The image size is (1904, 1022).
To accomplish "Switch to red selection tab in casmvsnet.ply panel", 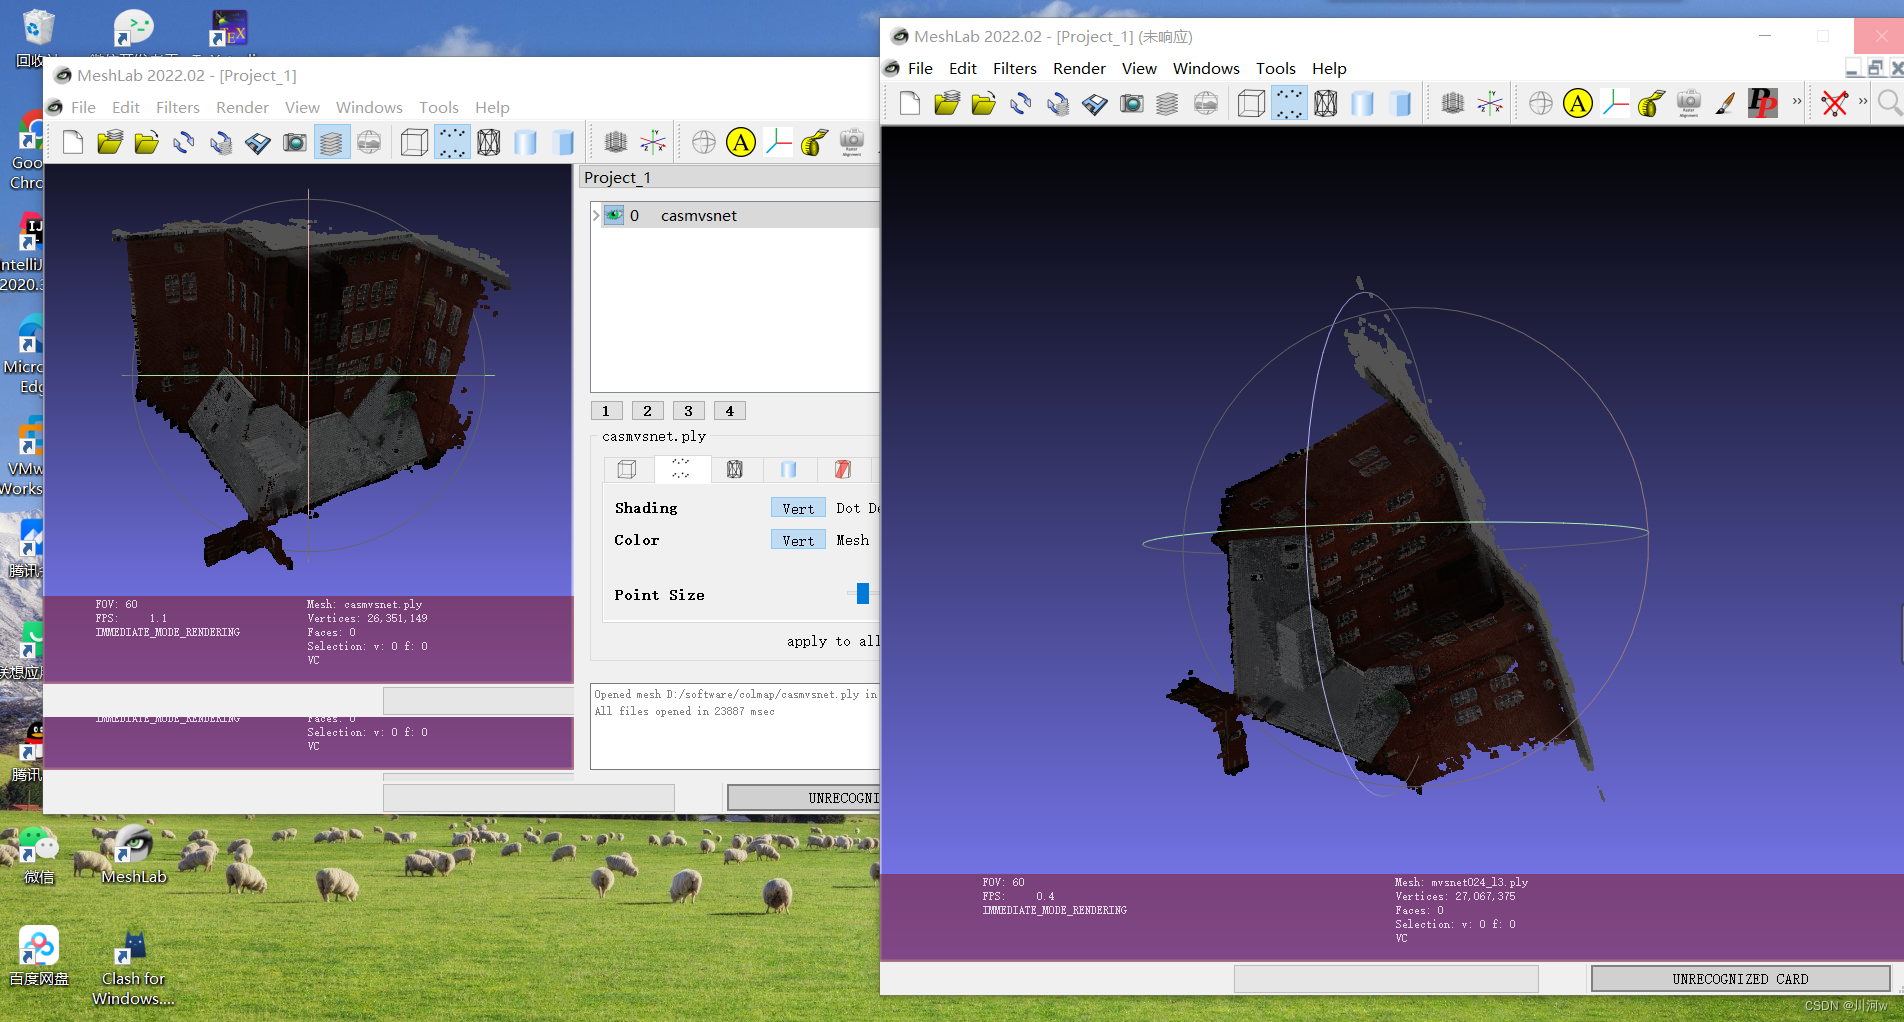I will pyautogui.click(x=842, y=469).
